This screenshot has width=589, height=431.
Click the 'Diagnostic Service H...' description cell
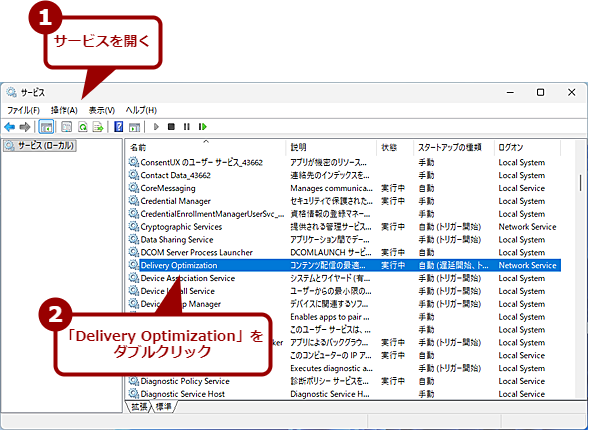pyautogui.click(x=330, y=394)
